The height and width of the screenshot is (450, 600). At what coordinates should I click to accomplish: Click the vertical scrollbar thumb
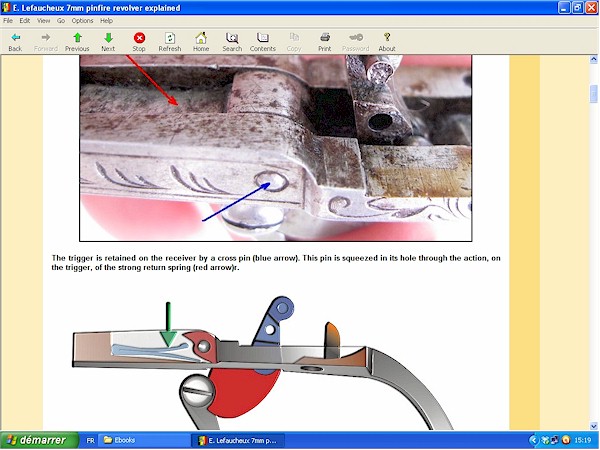[x=593, y=94]
